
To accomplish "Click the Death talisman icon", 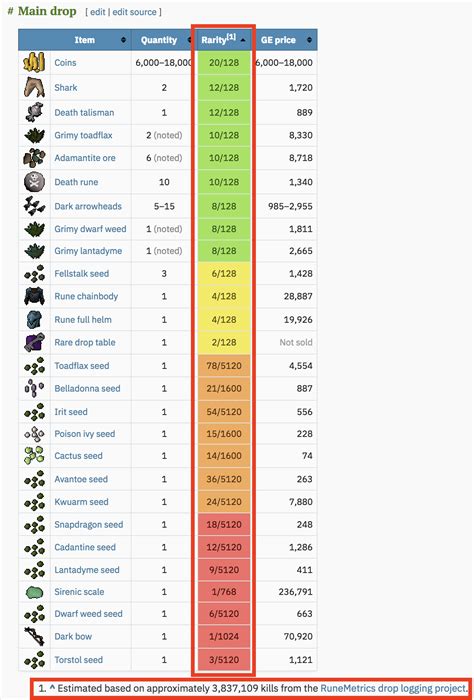I will pos(34,112).
